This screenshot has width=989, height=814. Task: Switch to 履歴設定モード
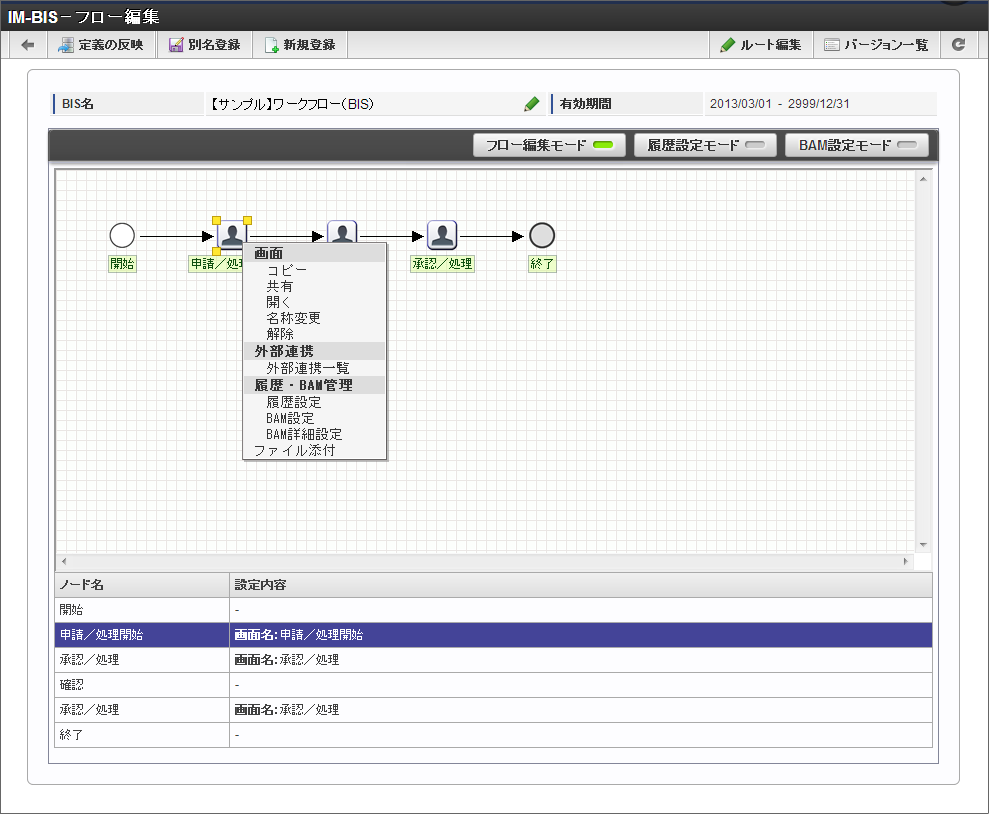click(x=705, y=145)
